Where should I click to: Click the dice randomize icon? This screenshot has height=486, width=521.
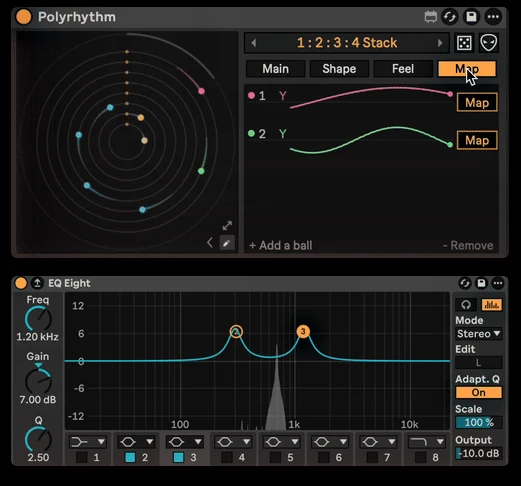pyautogui.click(x=464, y=43)
